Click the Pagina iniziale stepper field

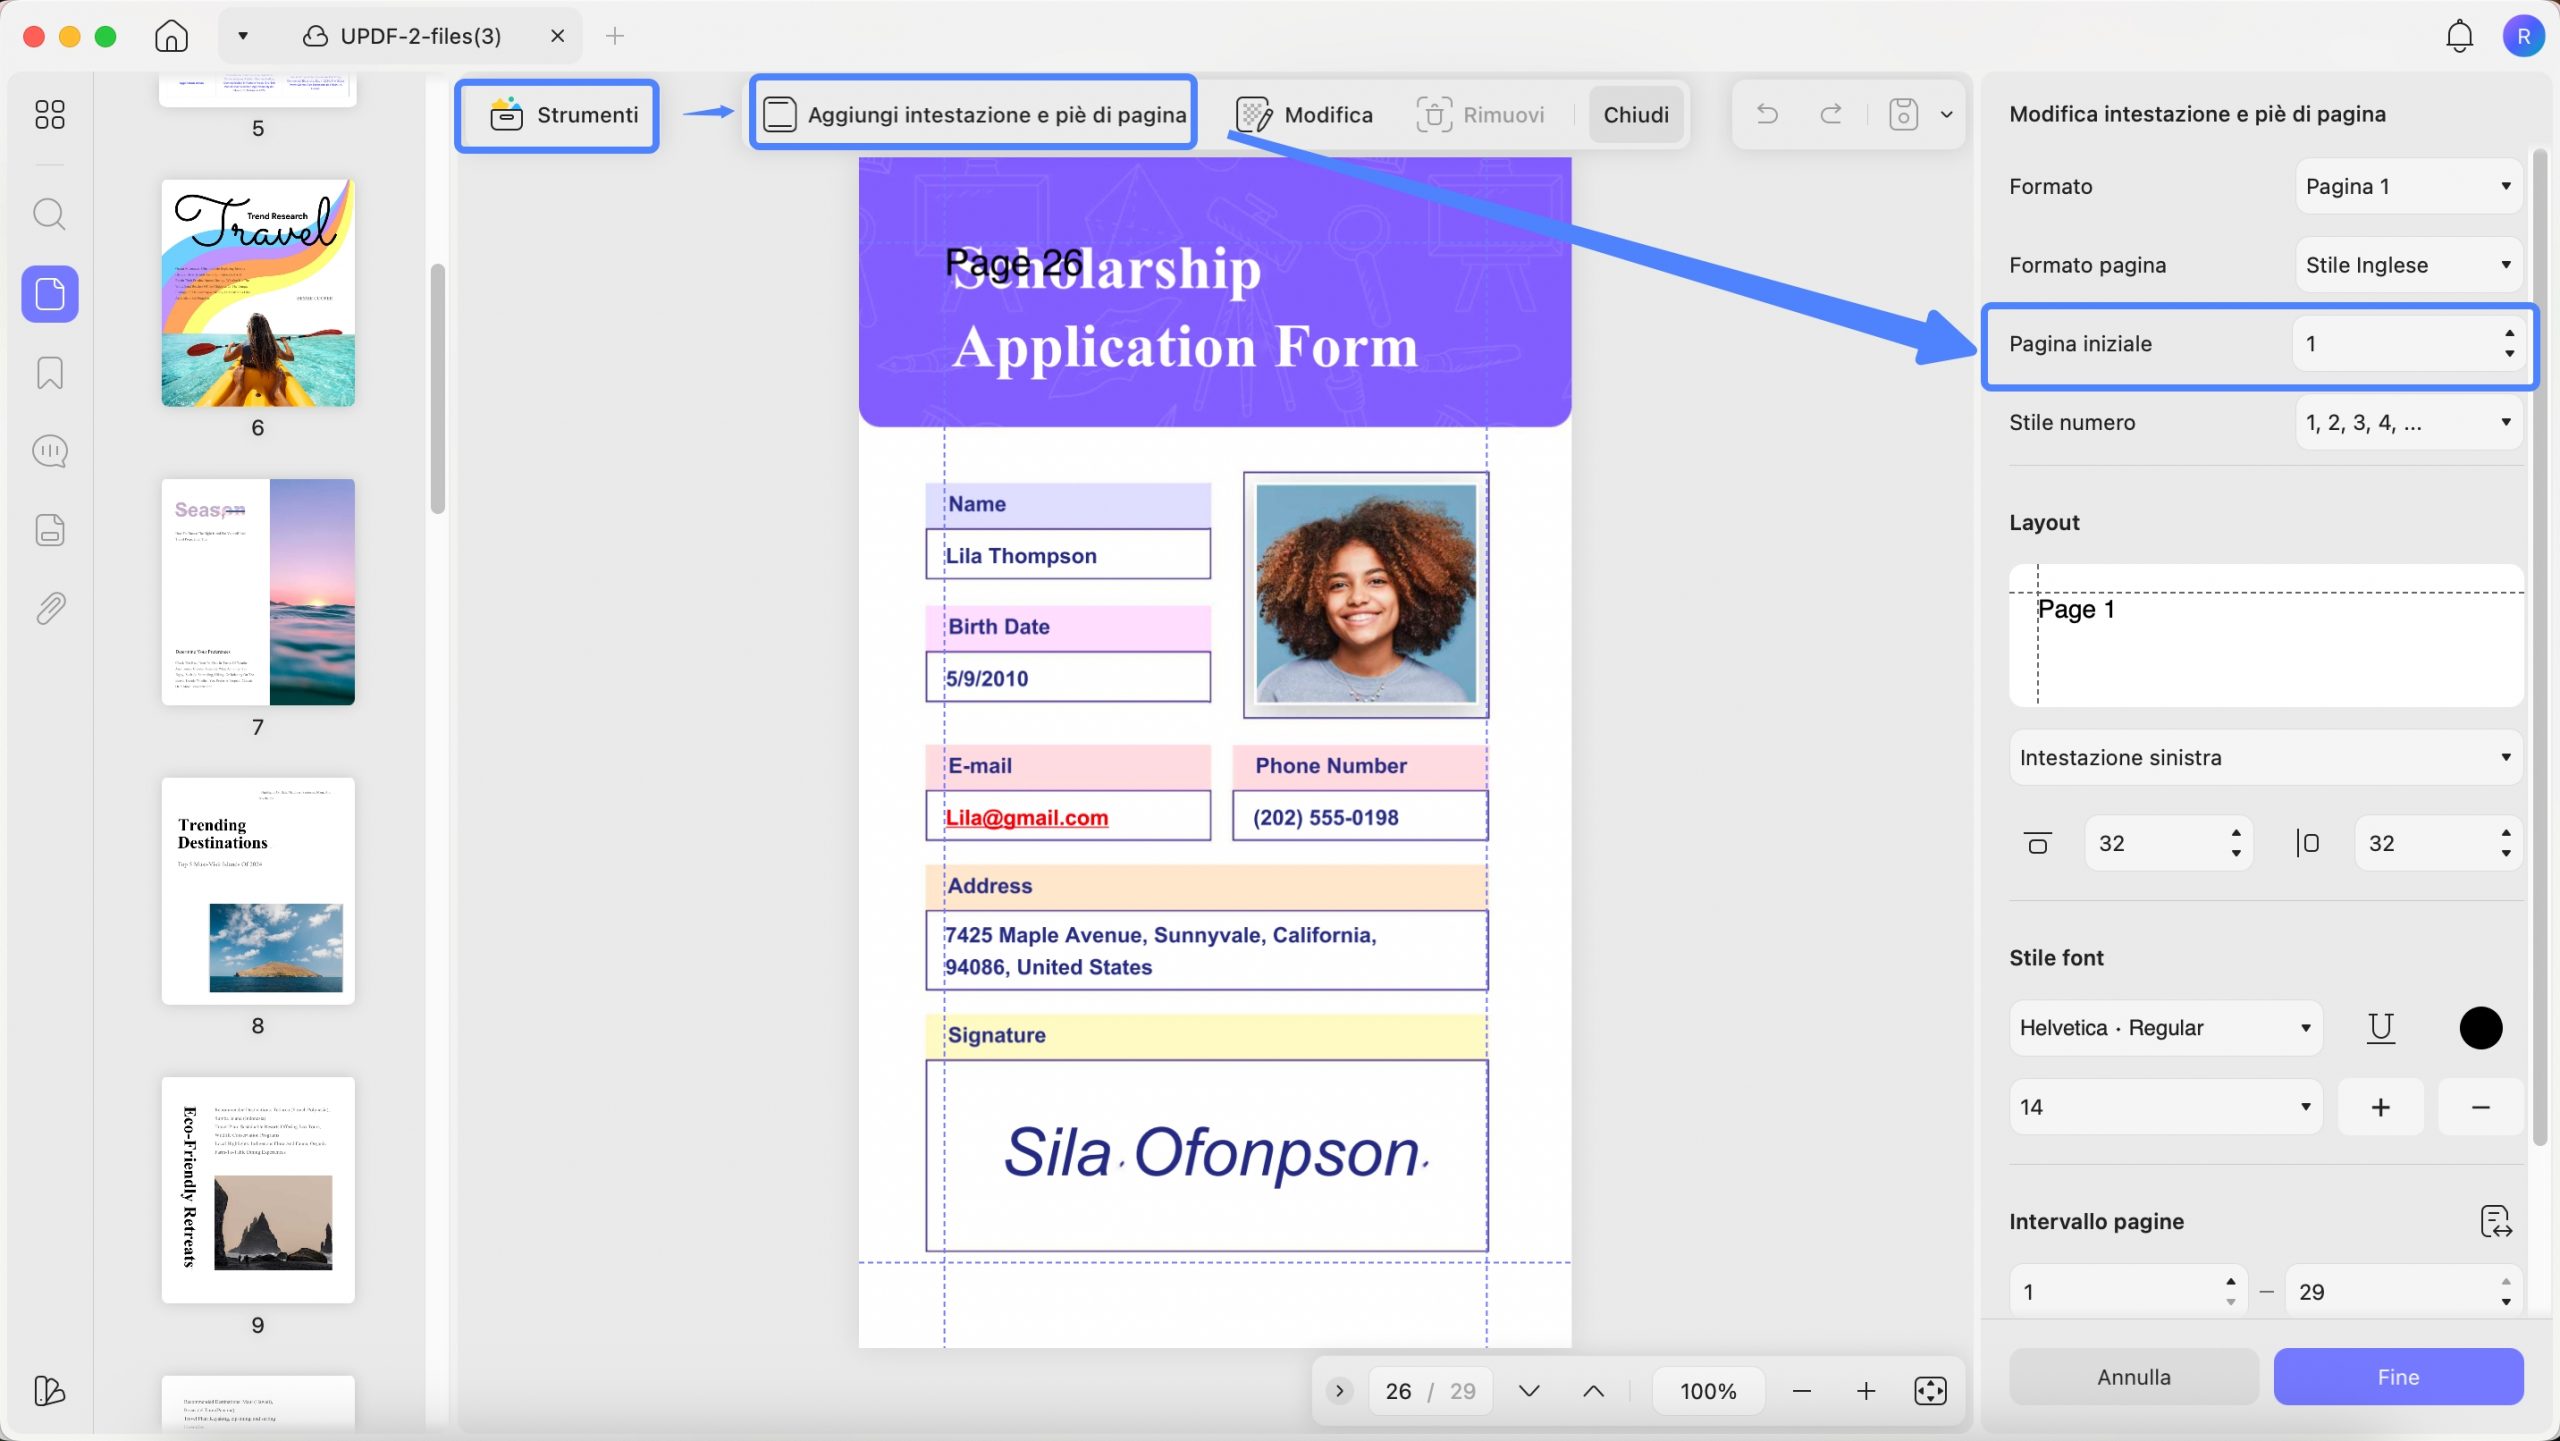point(2408,344)
